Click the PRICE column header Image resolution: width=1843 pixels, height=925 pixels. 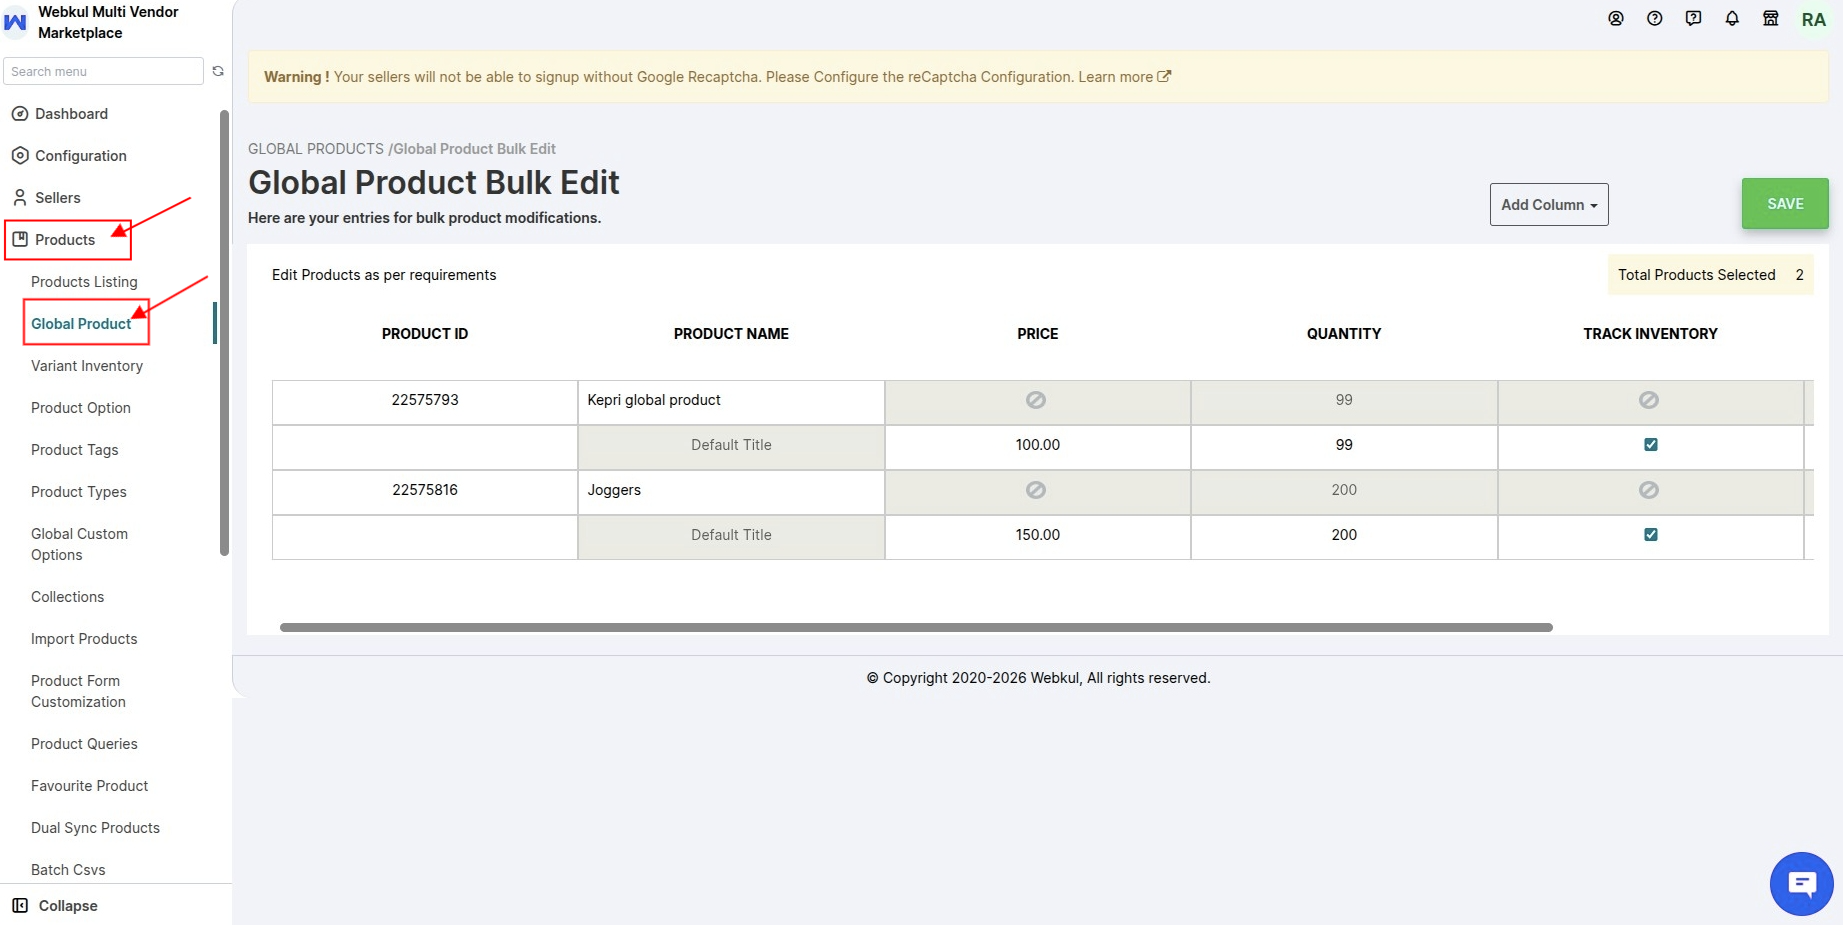1038,334
